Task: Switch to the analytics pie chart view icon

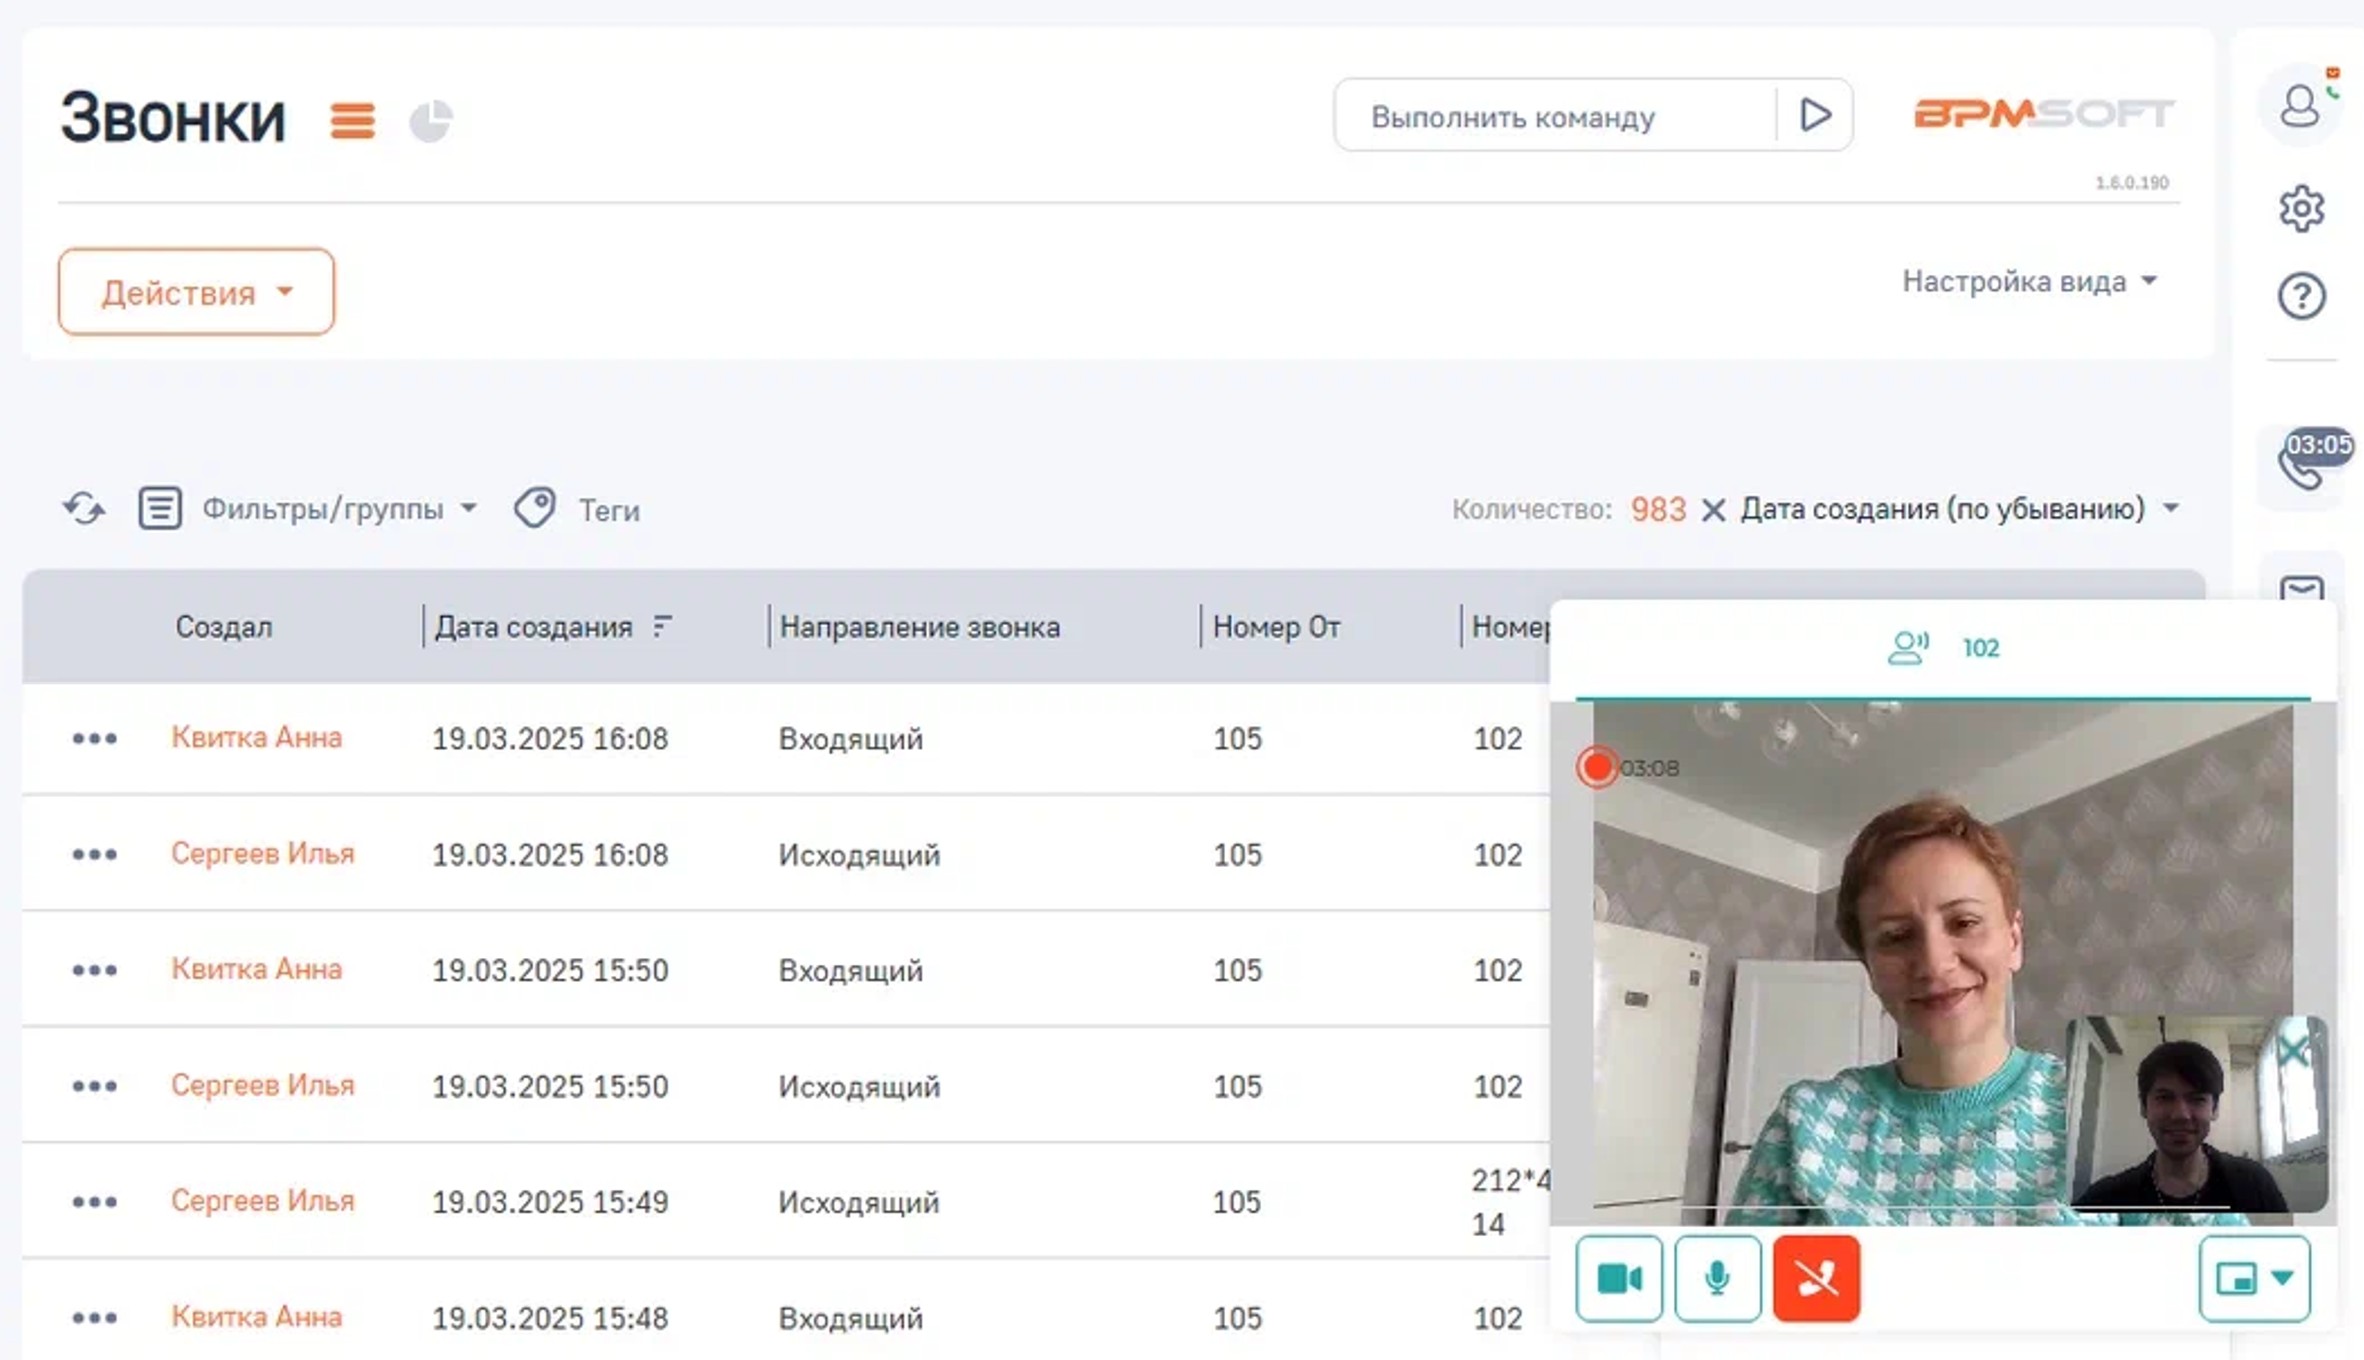Action: click(x=431, y=119)
